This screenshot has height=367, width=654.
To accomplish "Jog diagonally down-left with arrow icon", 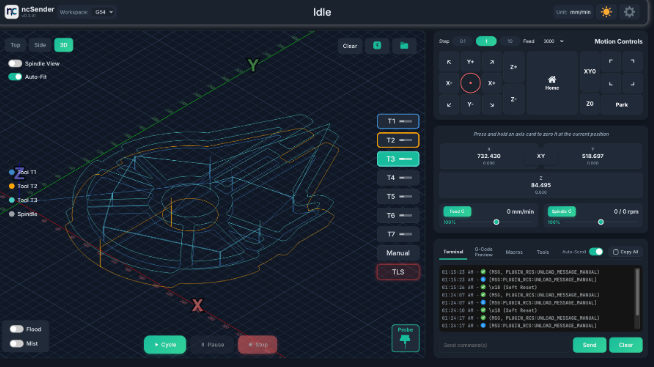I will pos(449,105).
